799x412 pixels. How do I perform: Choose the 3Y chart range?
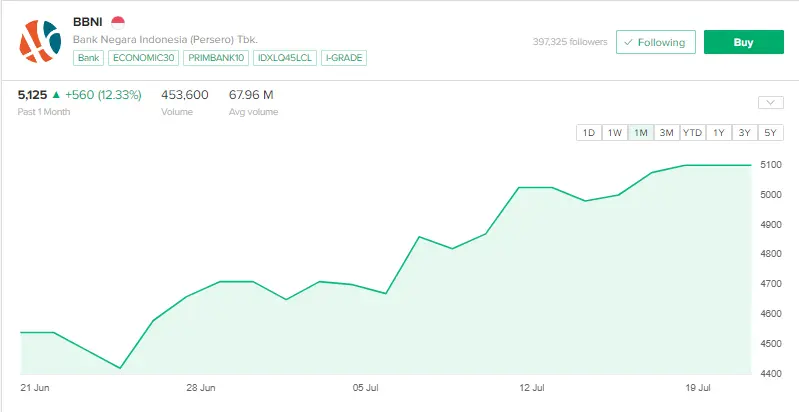(x=744, y=133)
